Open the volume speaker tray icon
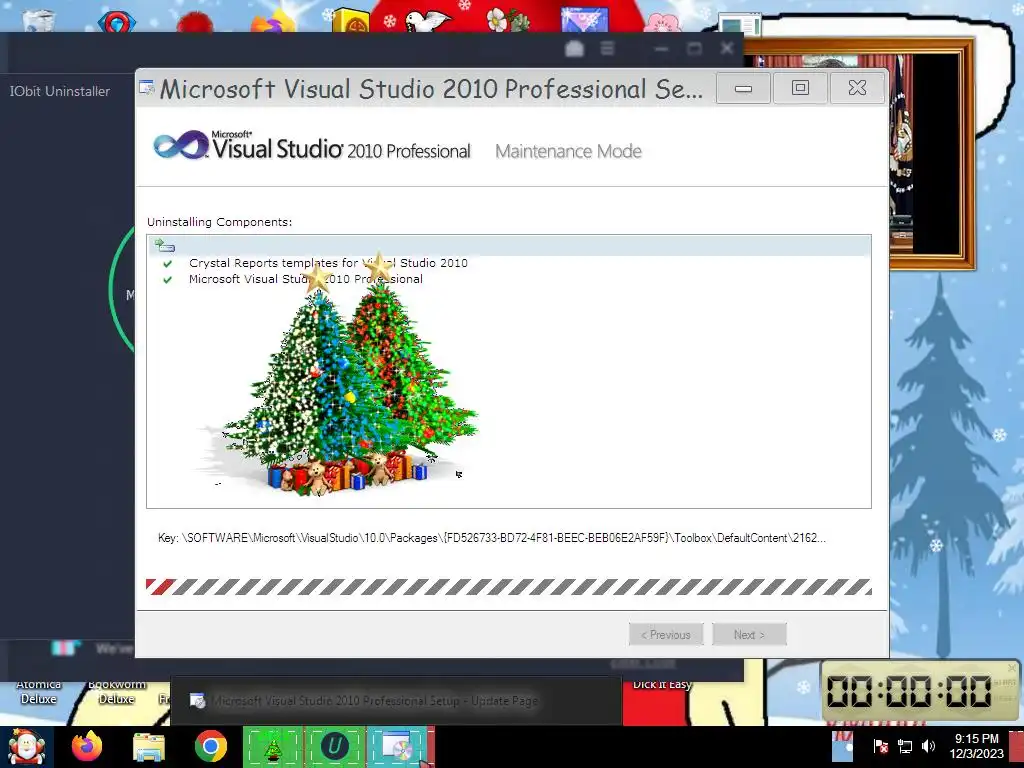Image resolution: width=1024 pixels, height=768 pixels. [x=928, y=746]
